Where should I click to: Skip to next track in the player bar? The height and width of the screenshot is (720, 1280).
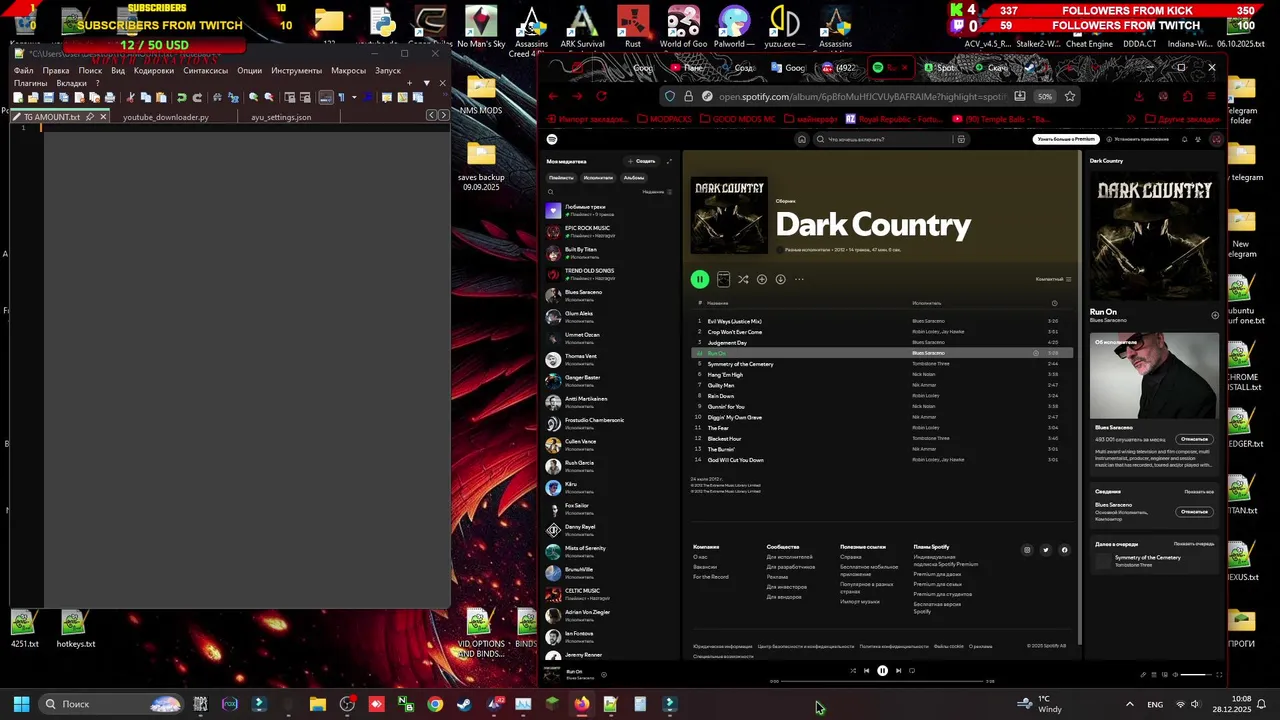(x=898, y=671)
